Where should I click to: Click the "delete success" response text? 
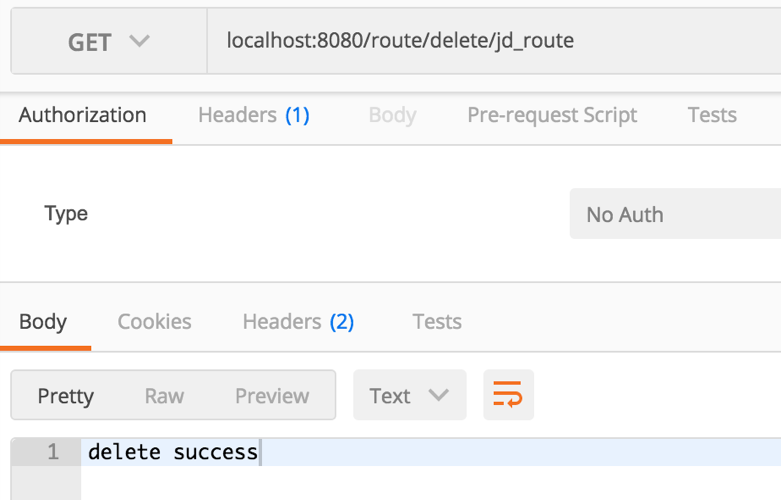172,452
